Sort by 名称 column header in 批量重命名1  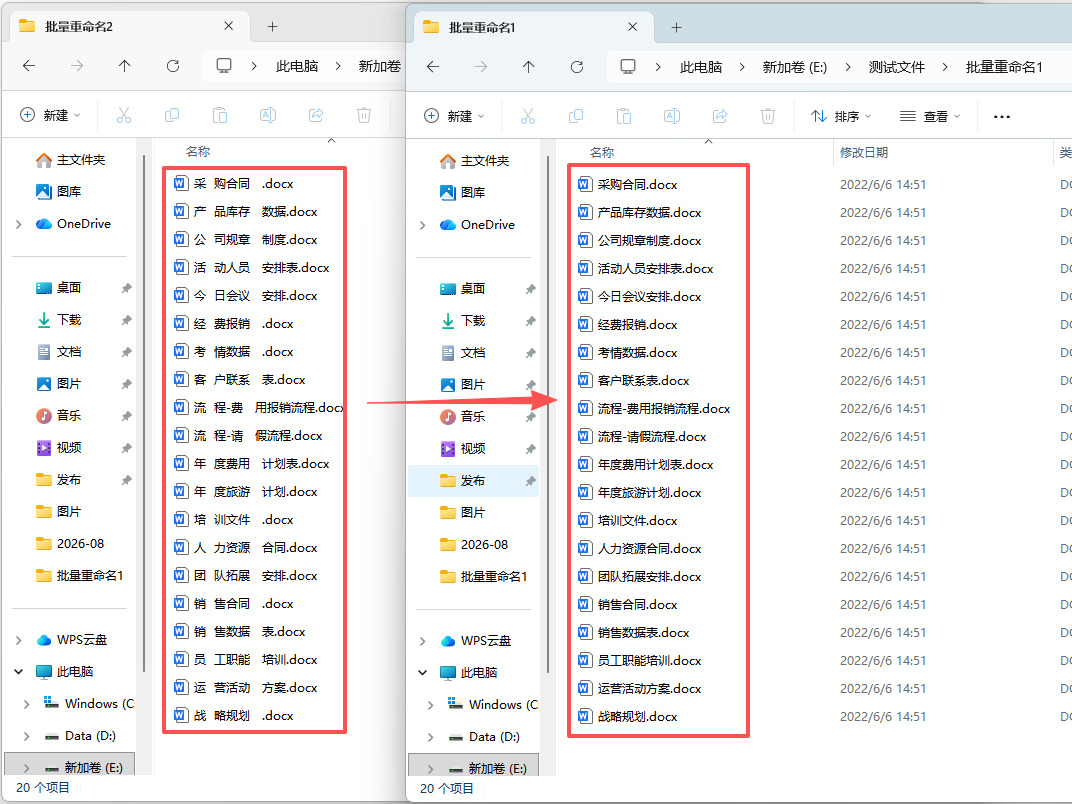pyautogui.click(x=602, y=152)
